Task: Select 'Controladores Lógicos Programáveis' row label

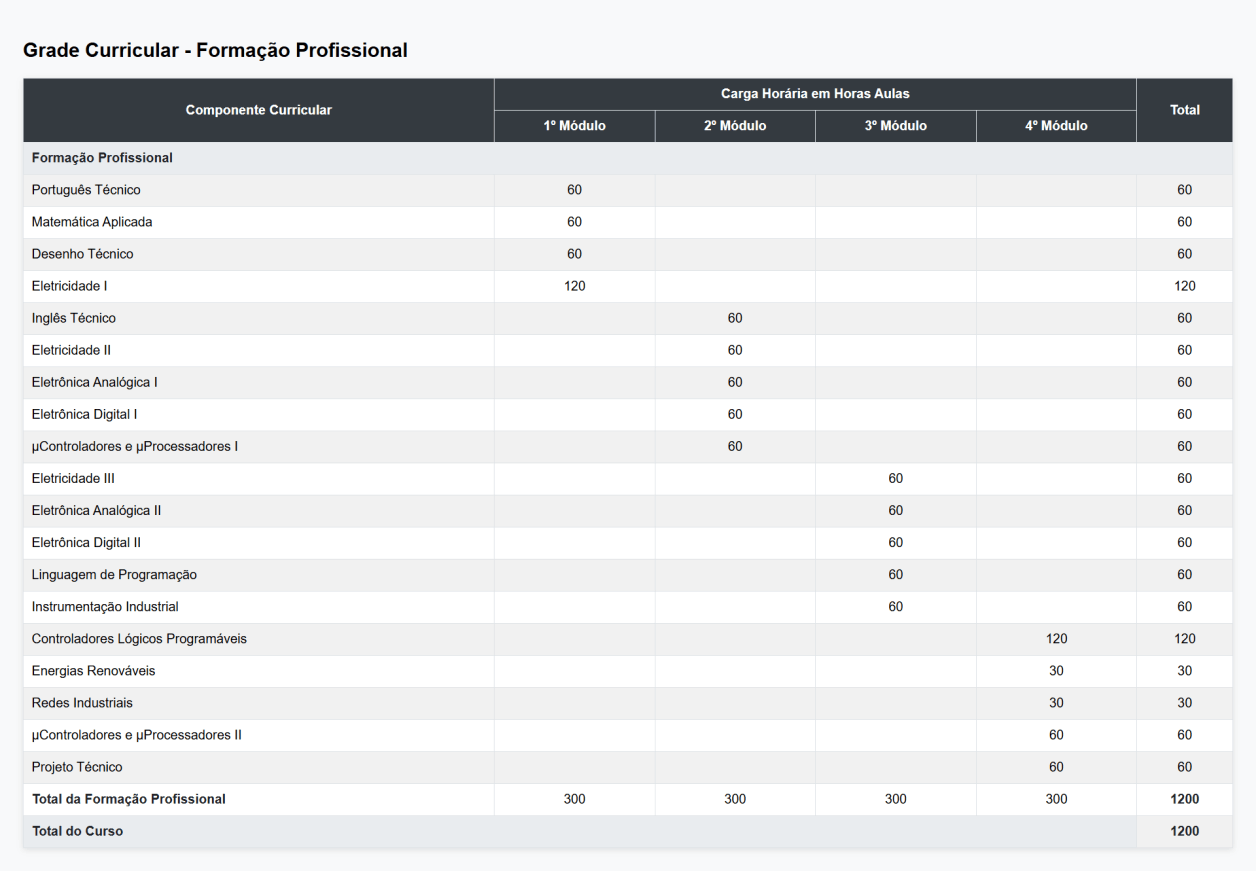Action: click(140, 638)
